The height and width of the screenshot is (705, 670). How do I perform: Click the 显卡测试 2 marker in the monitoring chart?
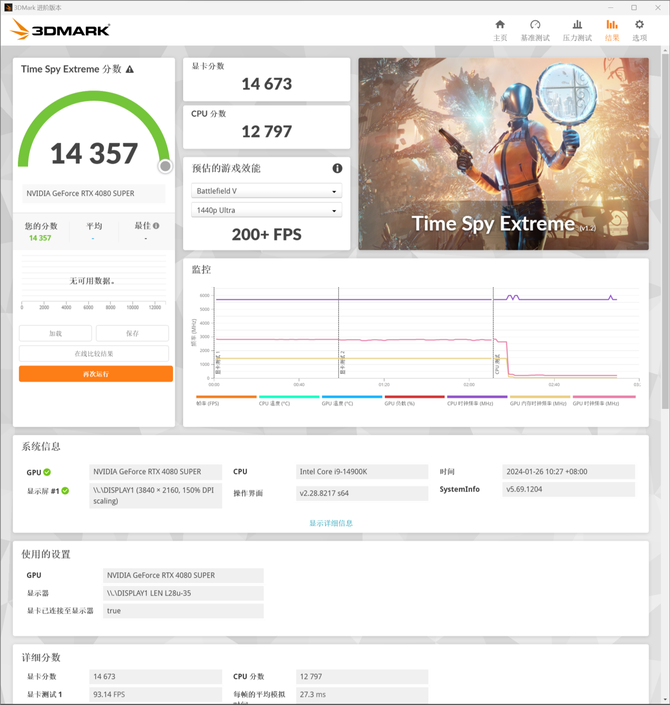click(343, 362)
